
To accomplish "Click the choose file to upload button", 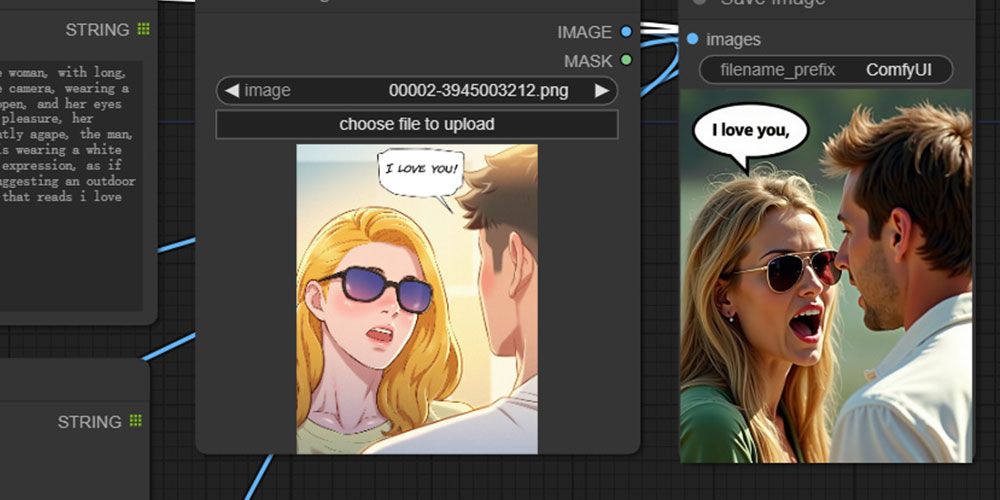I will tap(417, 124).
